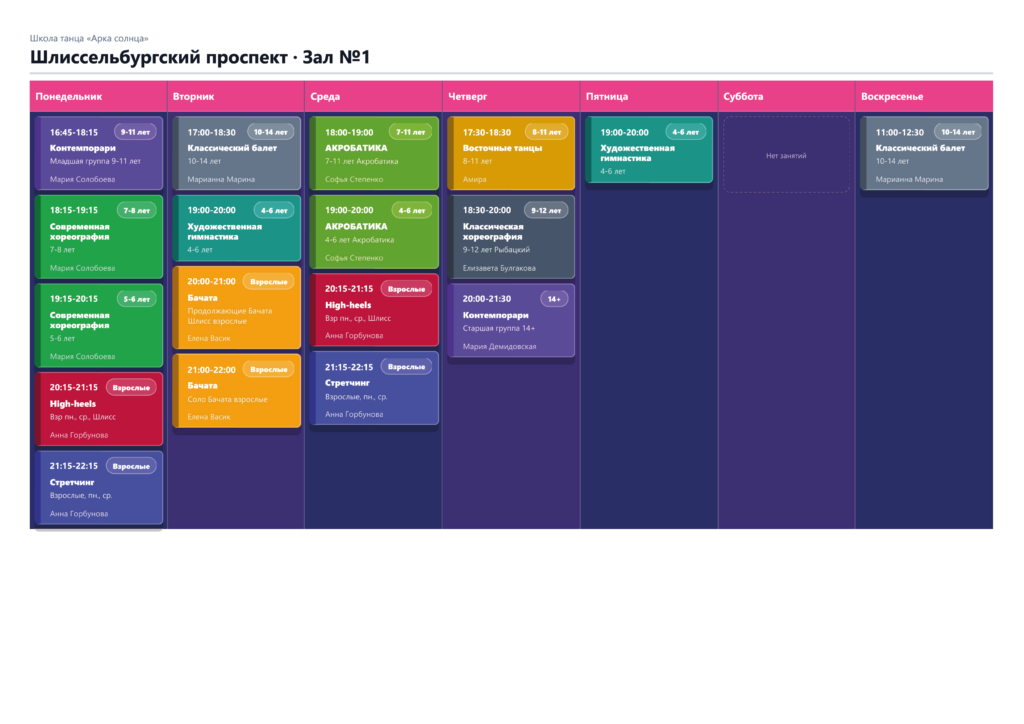Click the 14+ badge on Контемпорари
The image size is (1024, 724).
coord(554,299)
